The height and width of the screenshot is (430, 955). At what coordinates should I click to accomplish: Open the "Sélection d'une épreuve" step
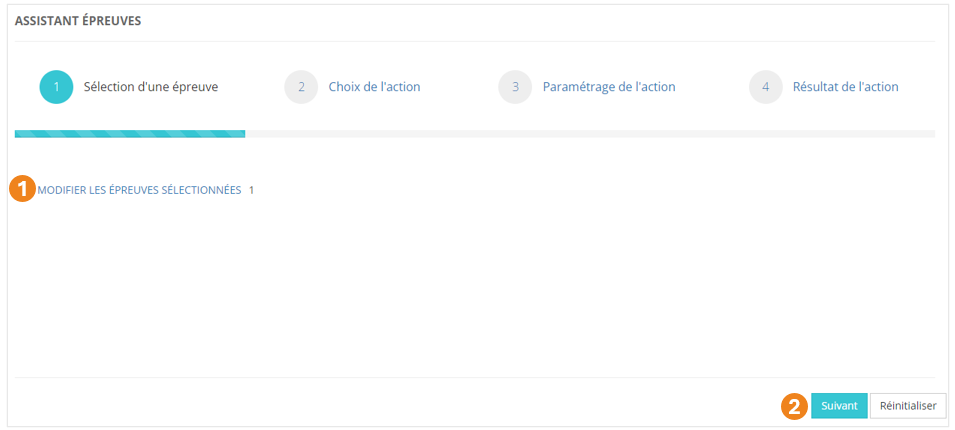[151, 87]
